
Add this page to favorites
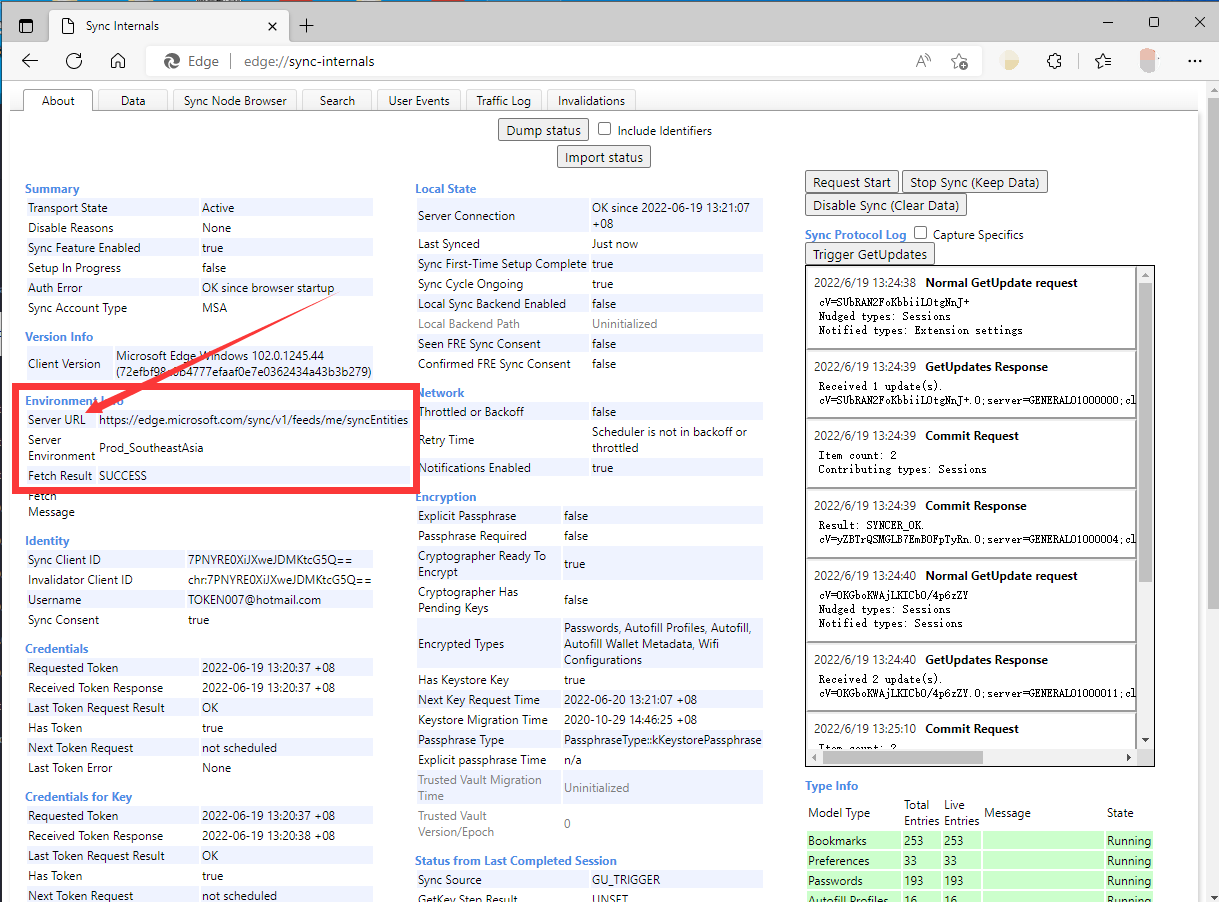959,61
